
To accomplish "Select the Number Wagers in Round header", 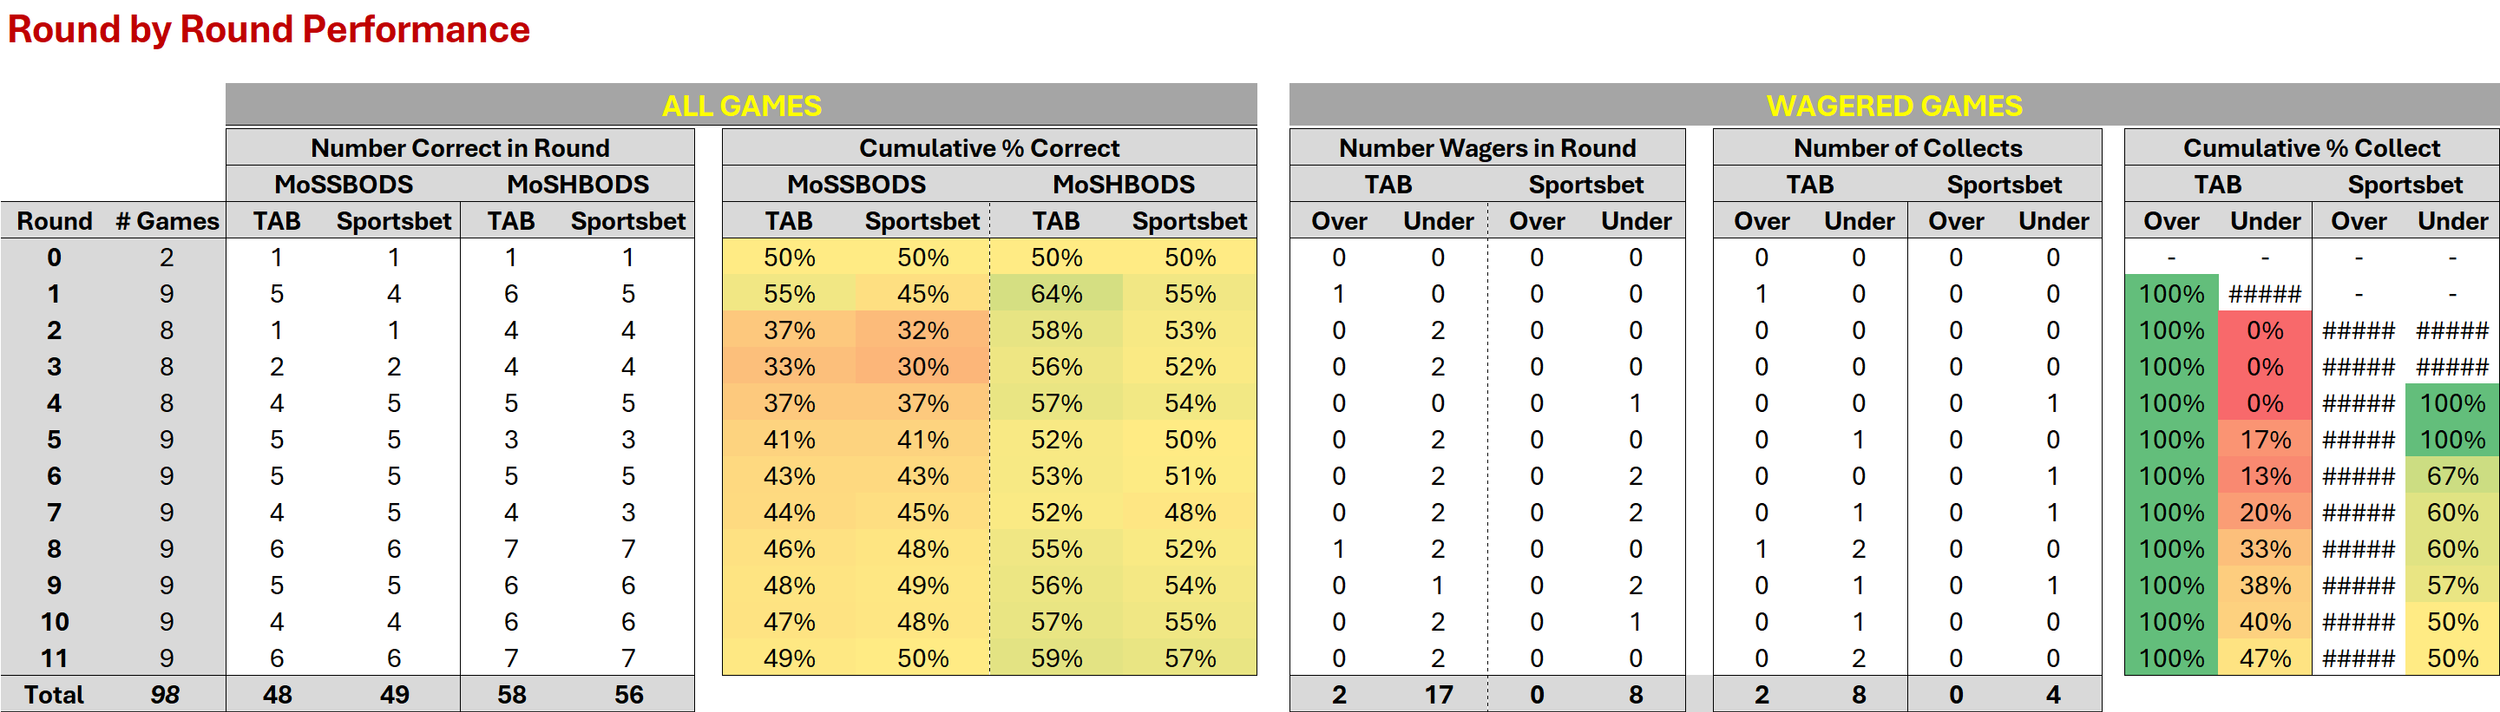I will coord(1487,148).
